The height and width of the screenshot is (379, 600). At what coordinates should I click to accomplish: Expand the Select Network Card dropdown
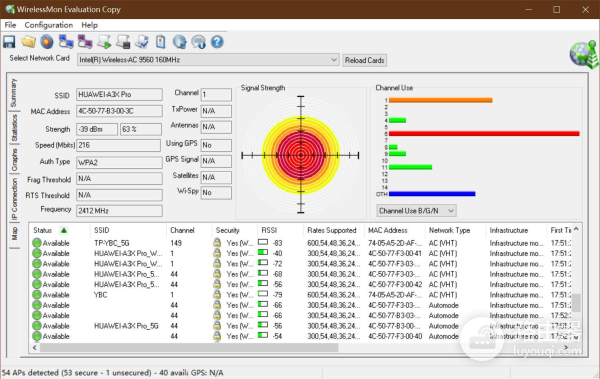point(334,60)
